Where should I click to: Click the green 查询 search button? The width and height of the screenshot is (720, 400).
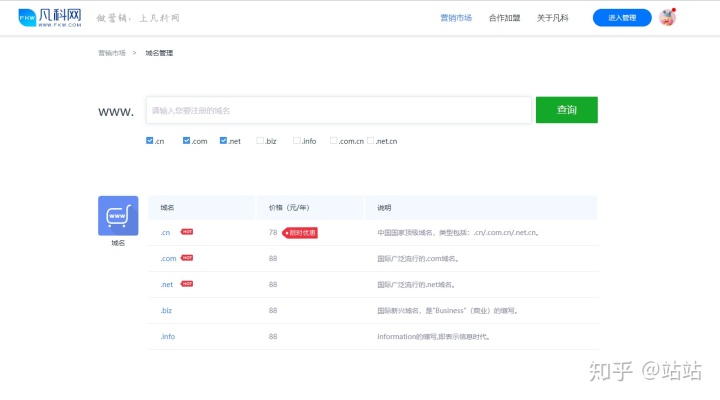coord(566,110)
